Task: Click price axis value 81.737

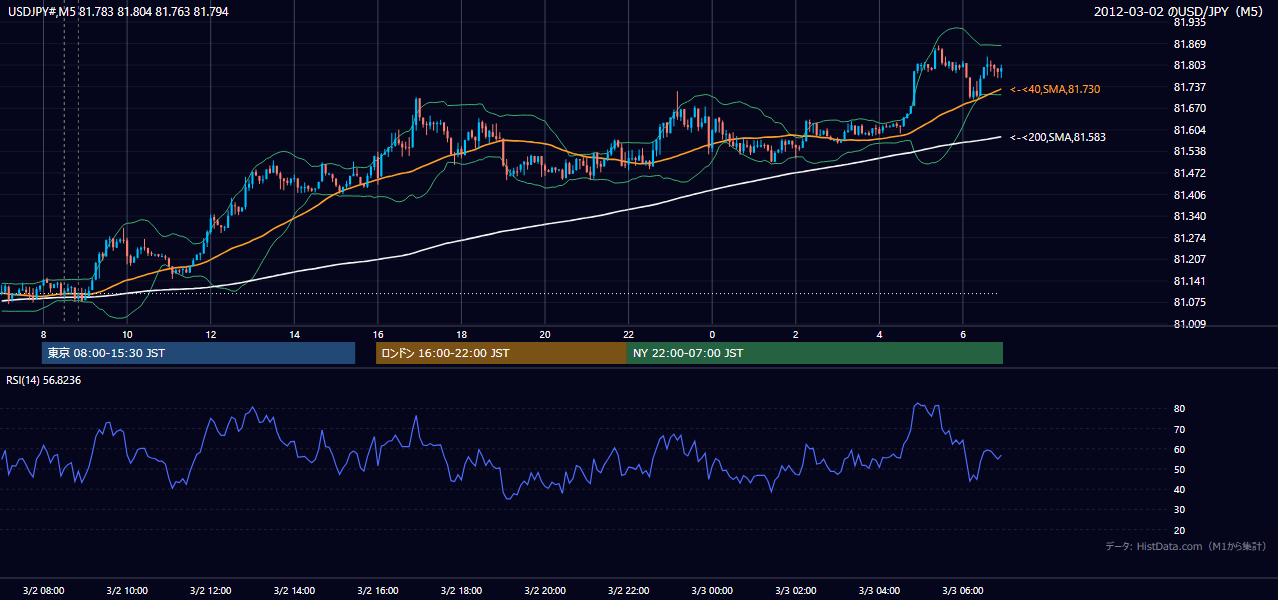Action: pyautogui.click(x=1189, y=87)
